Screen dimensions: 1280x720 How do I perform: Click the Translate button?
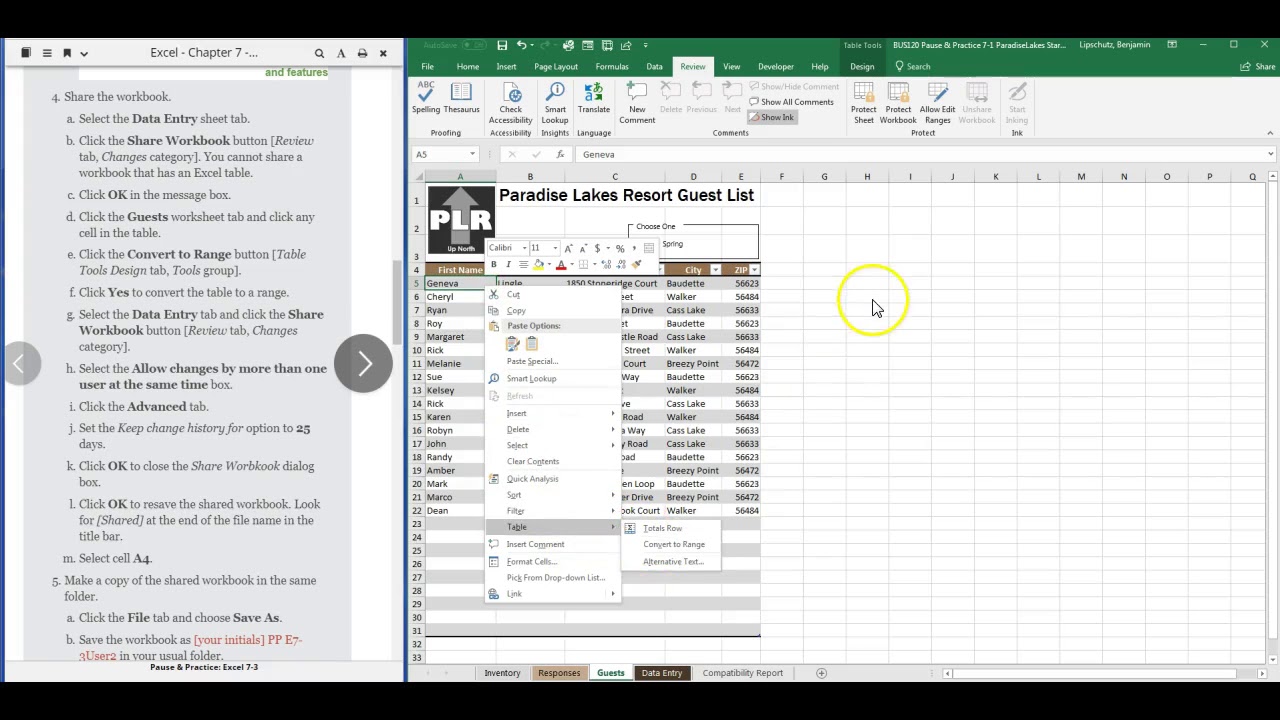[593, 98]
